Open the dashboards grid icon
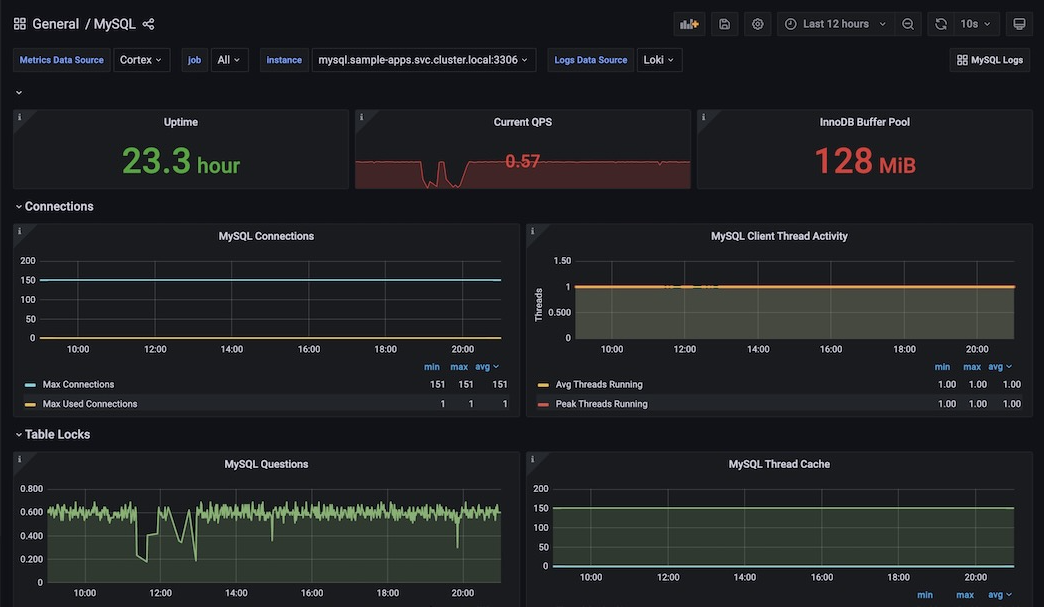Screen dimensions: 1044x607 coord(19,23)
